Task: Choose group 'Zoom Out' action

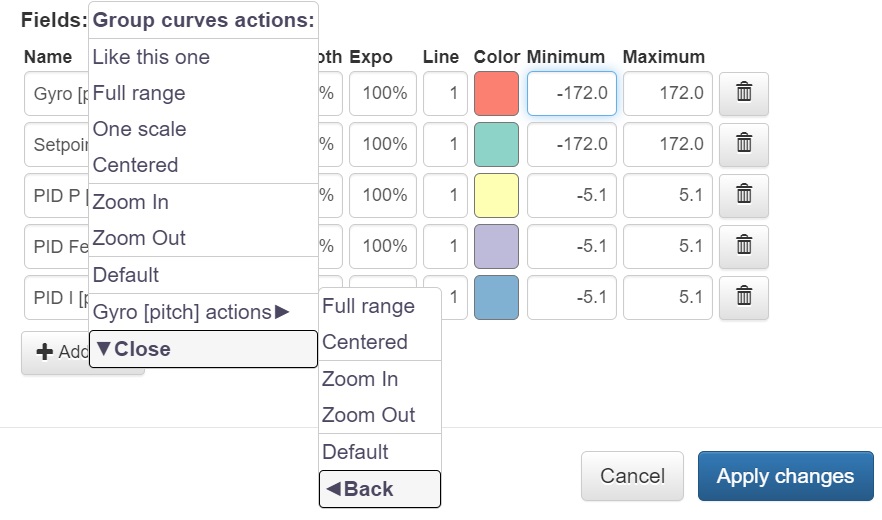Action: pyautogui.click(x=140, y=238)
